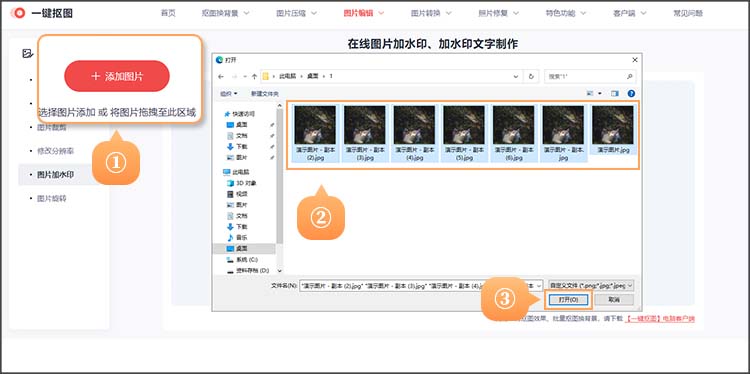Select 修改分辨率 in the left menu
The width and height of the screenshot is (750, 374).
pyautogui.click(x=55, y=151)
